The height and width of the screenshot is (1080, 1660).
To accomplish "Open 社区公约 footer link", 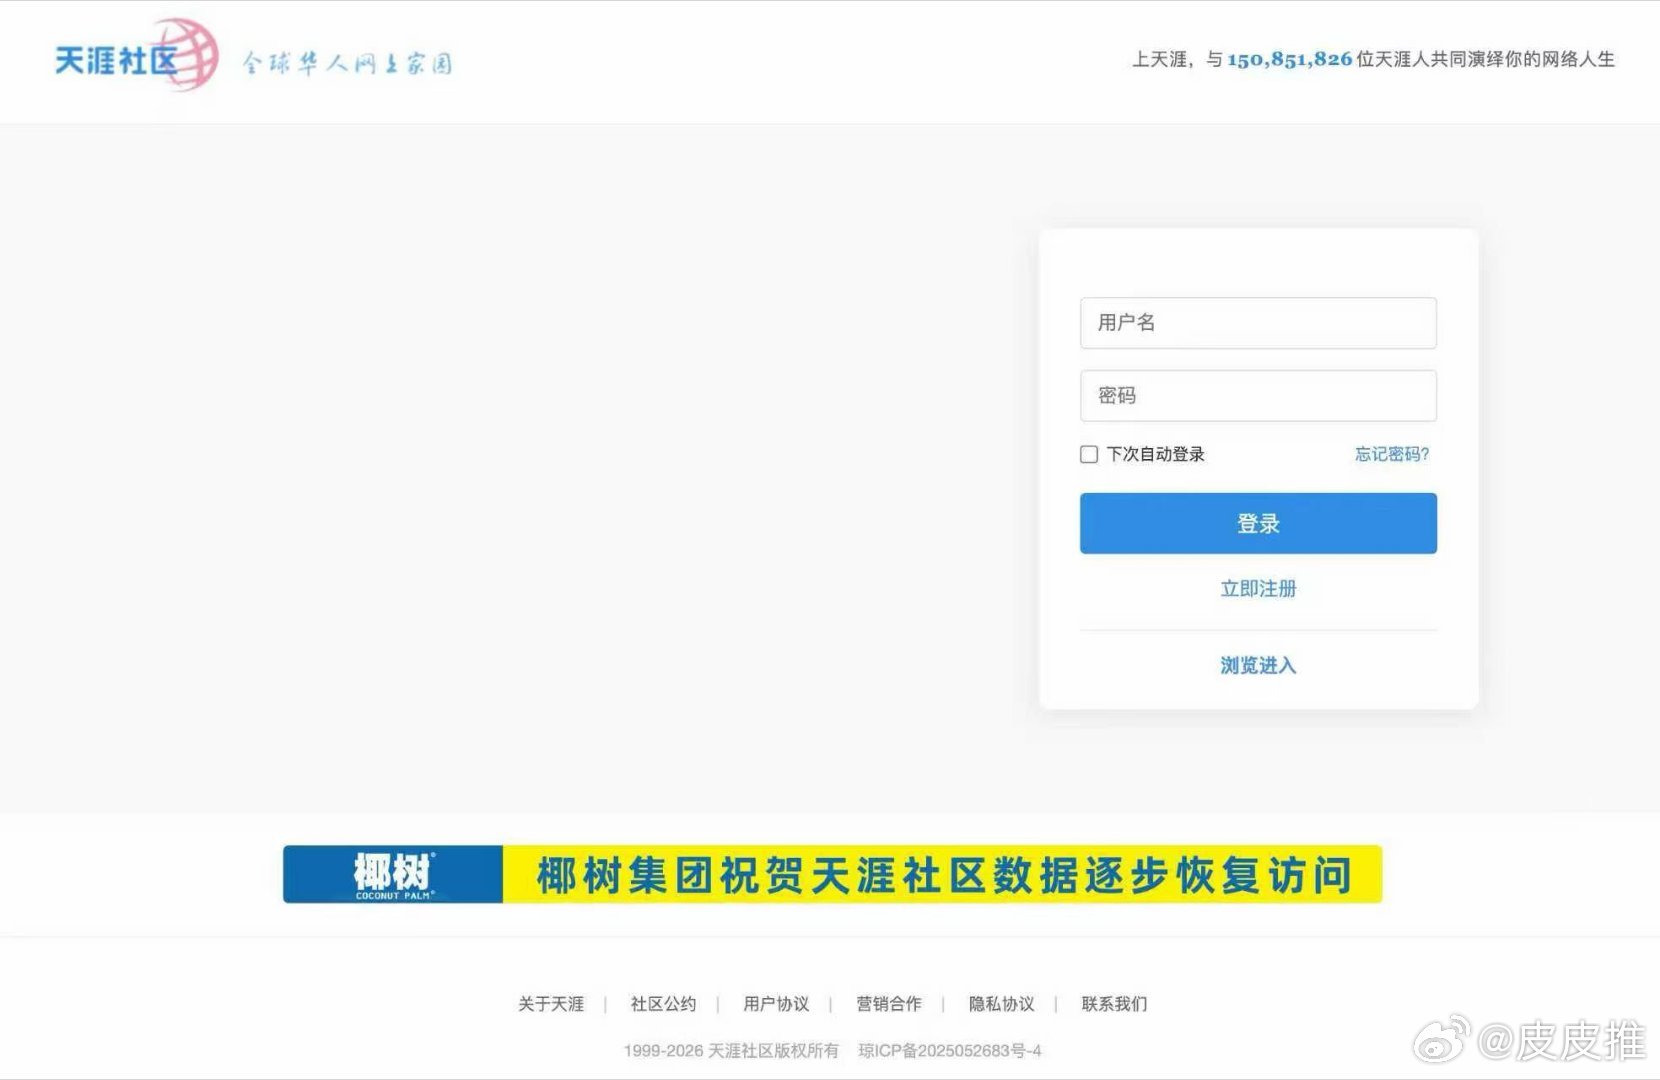I will tap(663, 1003).
